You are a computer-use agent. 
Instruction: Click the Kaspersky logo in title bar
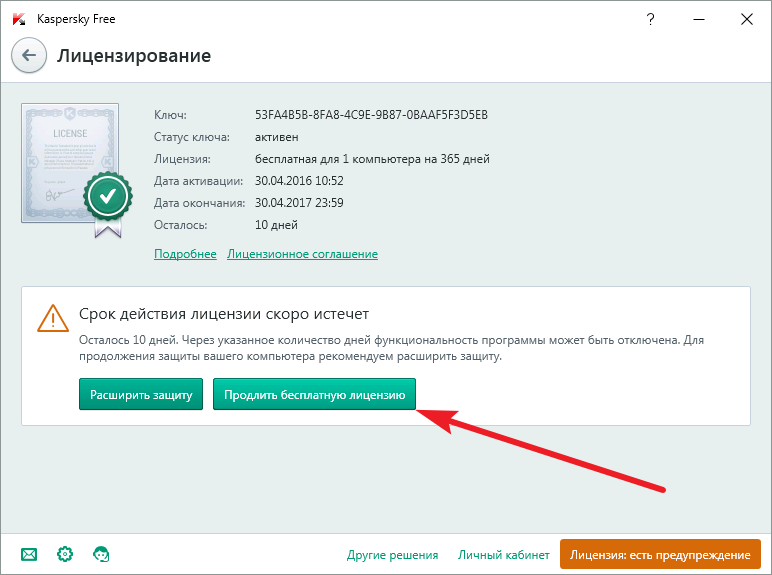(x=19, y=19)
